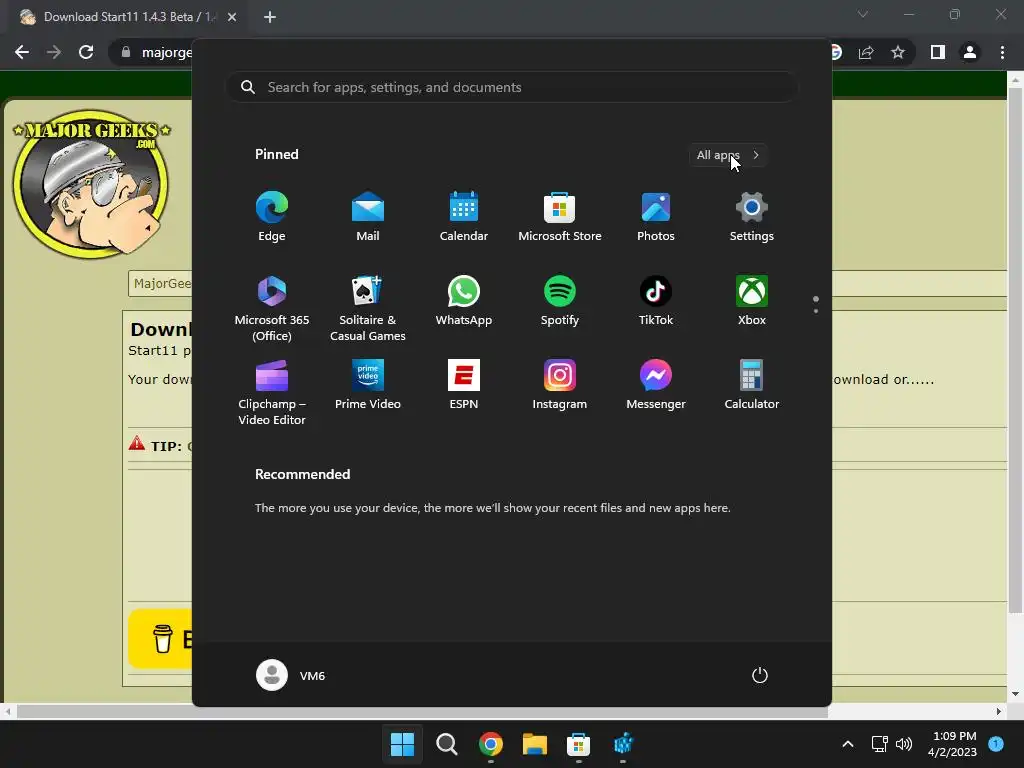The height and width of the screenshot is (768, 1024).
Task: Open taskbar Search
Action: pos(447,744)
